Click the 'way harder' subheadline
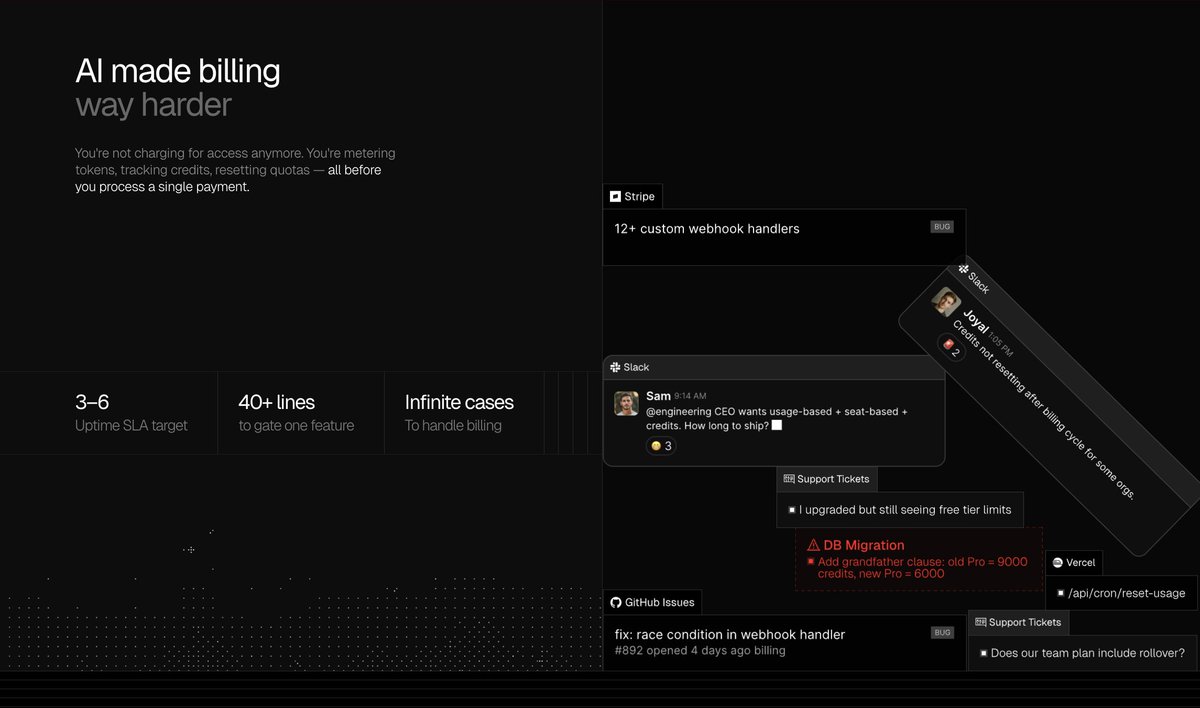The image size is (1200, 708). tap(153, 105)
